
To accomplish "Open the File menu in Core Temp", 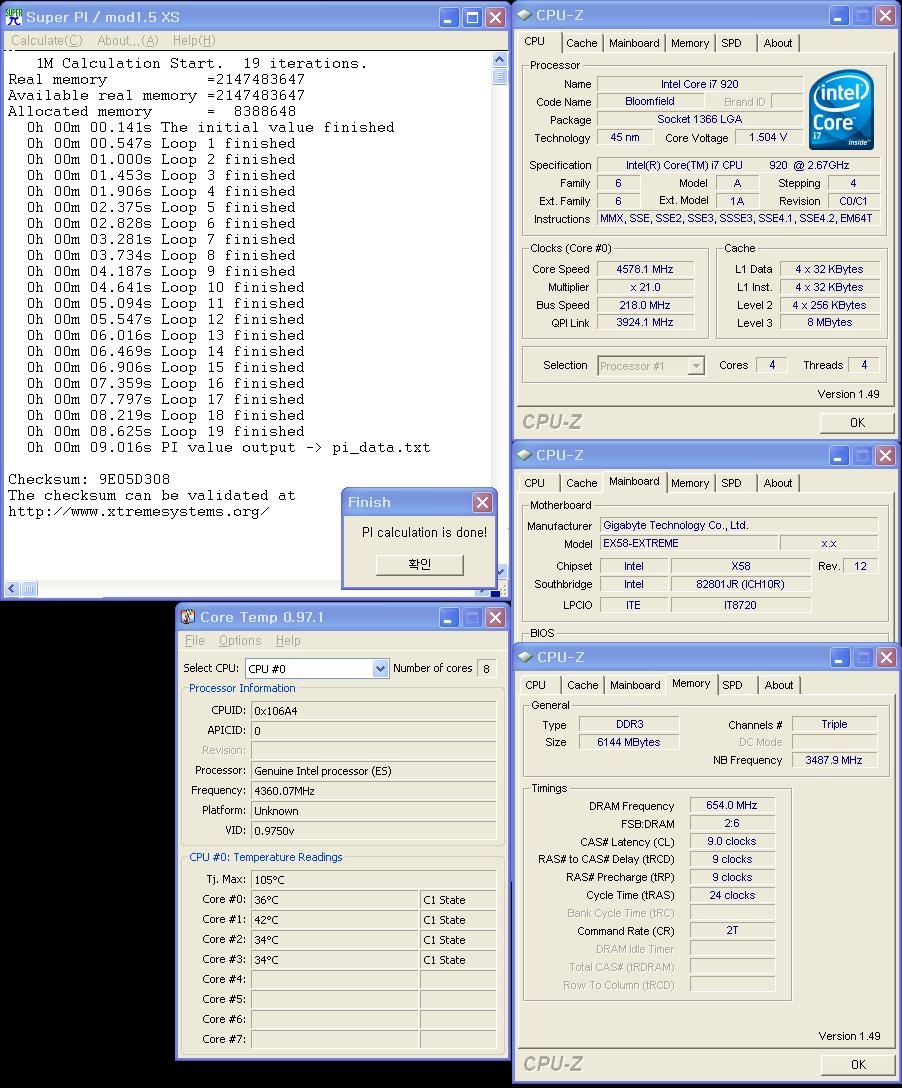I will pos(194,640).
